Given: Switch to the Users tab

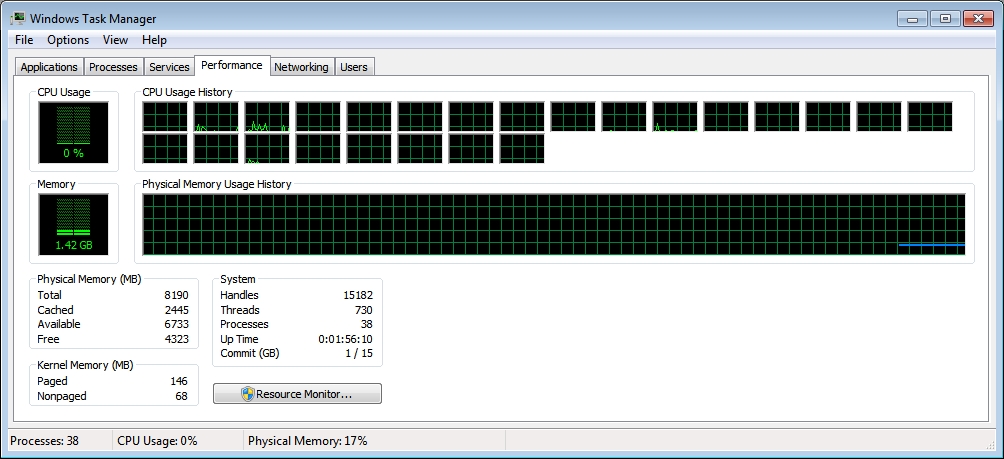Looking at the screenshot, I should pyautogui.click(x=354, y=67).
